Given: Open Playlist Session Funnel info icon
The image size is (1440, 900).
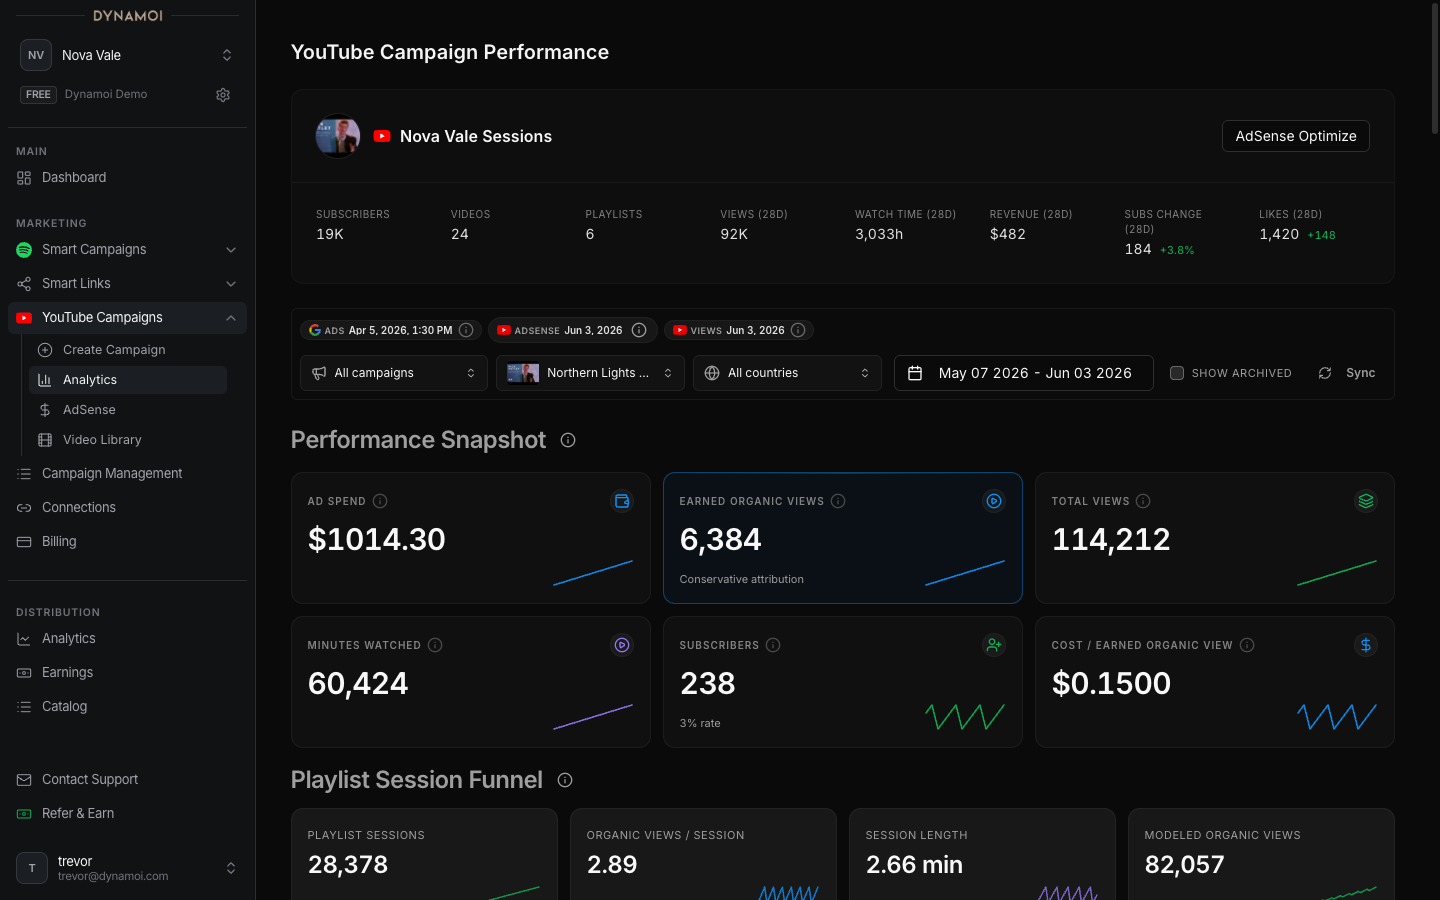Looking at the screenshot, I should pyautogui.click(x=565, y=780).
